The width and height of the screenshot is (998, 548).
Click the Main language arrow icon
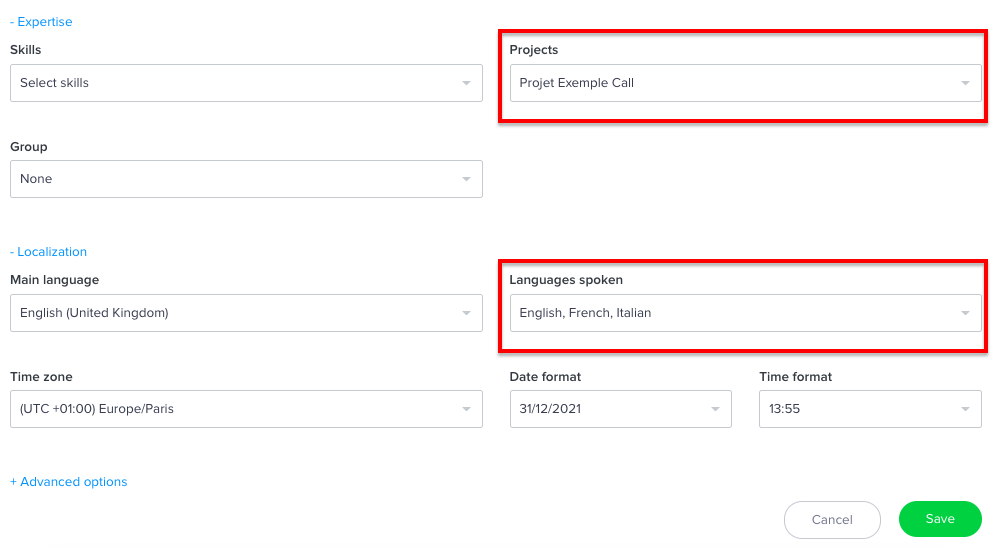pos(466,313)
